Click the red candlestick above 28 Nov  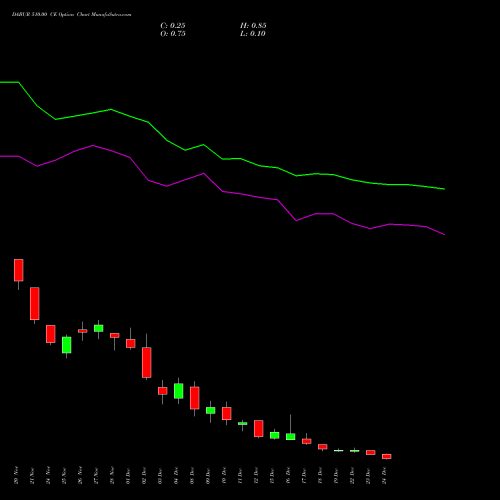tap(115, 335)
